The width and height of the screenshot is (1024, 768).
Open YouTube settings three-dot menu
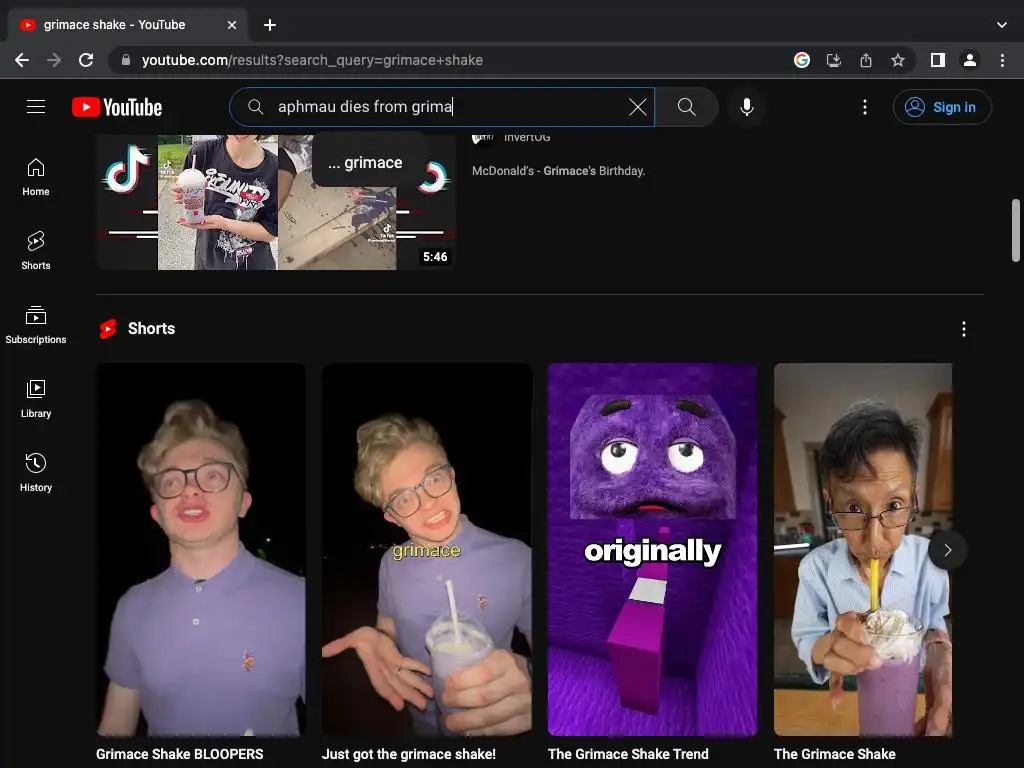pyautogui.click(x=865, y=107)
